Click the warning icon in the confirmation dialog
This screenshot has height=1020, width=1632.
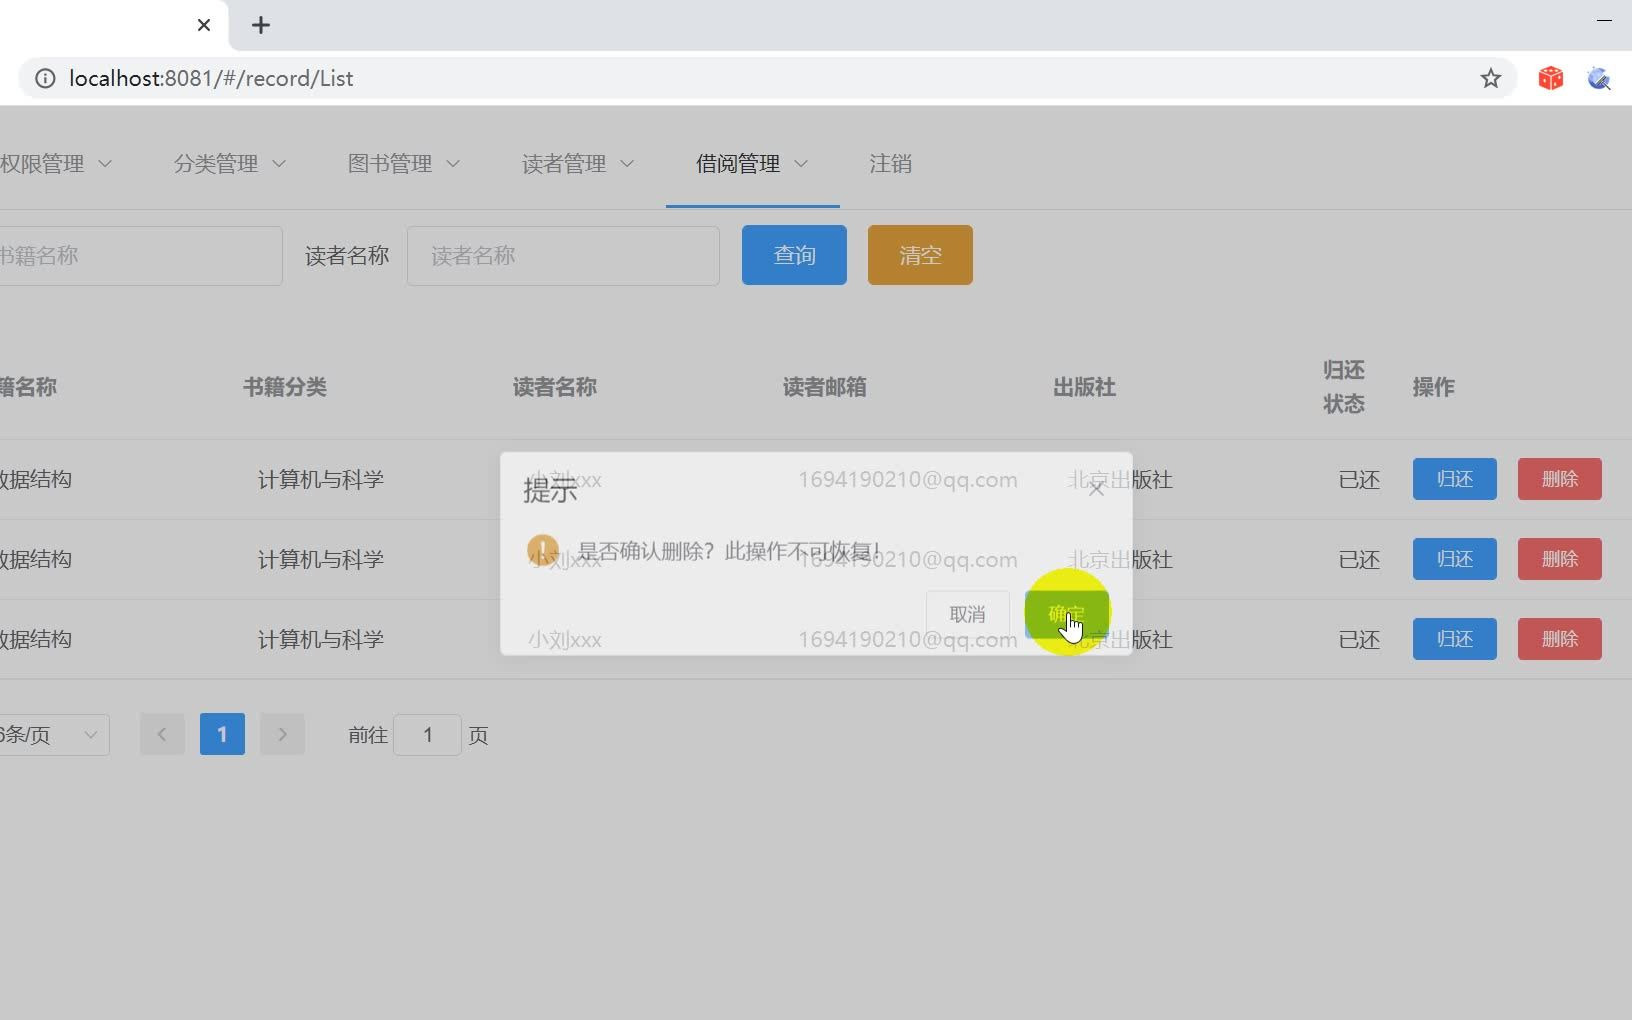[543, 550]
